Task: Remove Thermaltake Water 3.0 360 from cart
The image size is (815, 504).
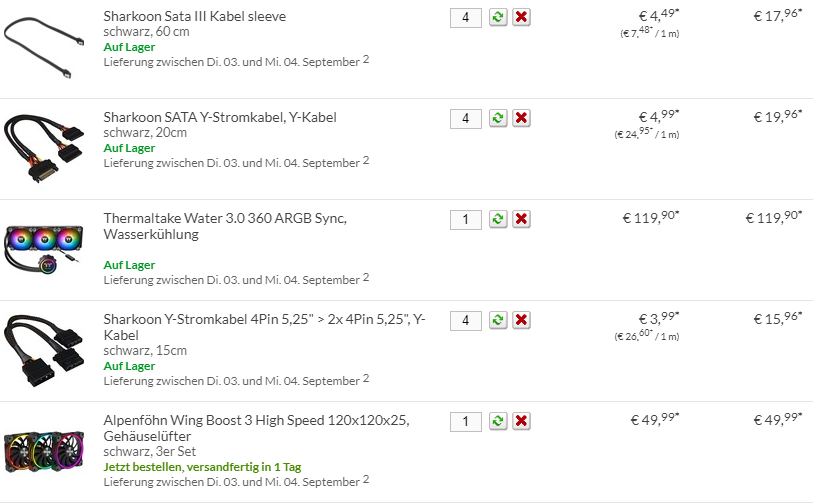Action: 521,219
